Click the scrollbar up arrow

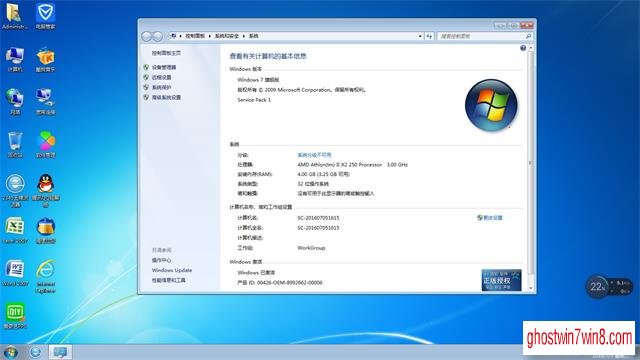531,48
